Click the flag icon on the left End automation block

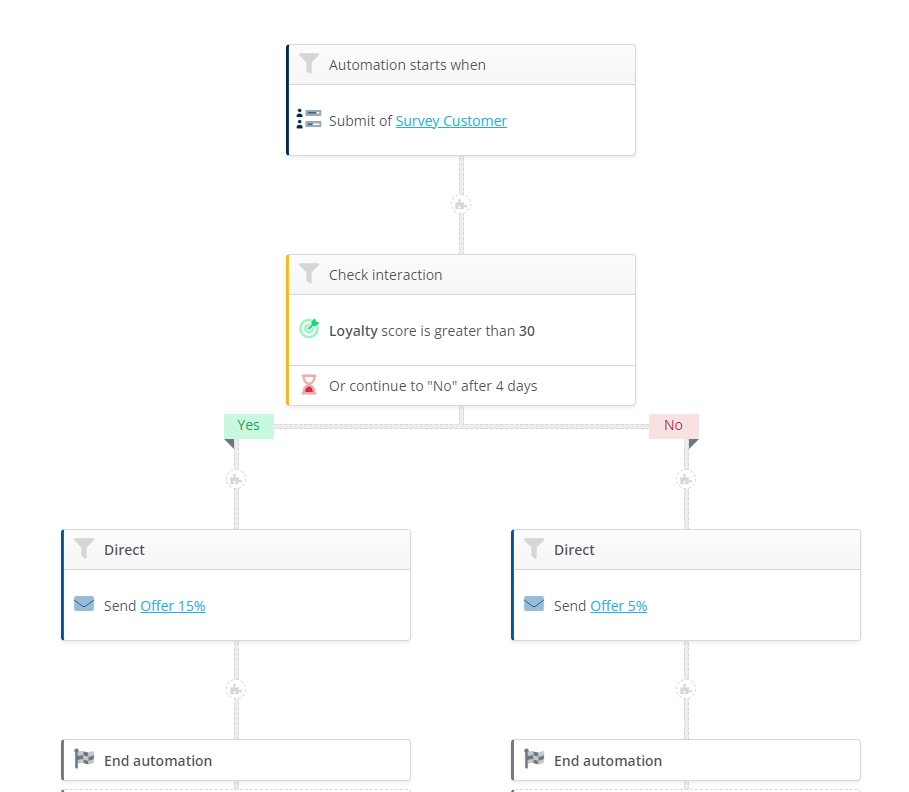tap(84, 759)
